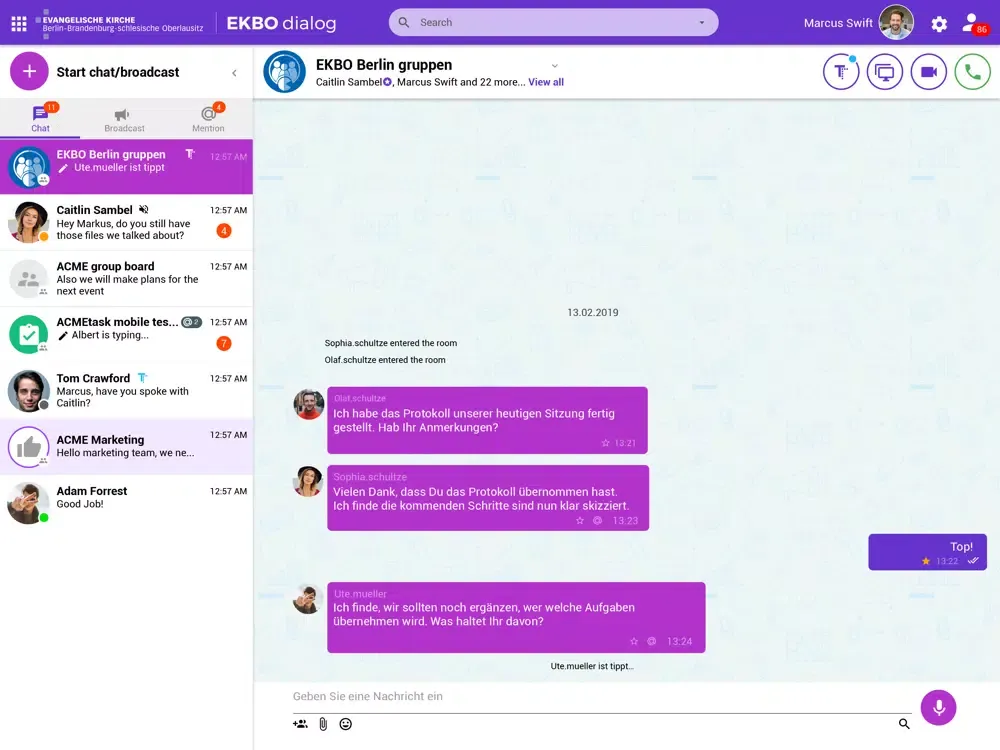Click double-check status on 'Top!' message
1000x750 pixels.
pos(973,561)
